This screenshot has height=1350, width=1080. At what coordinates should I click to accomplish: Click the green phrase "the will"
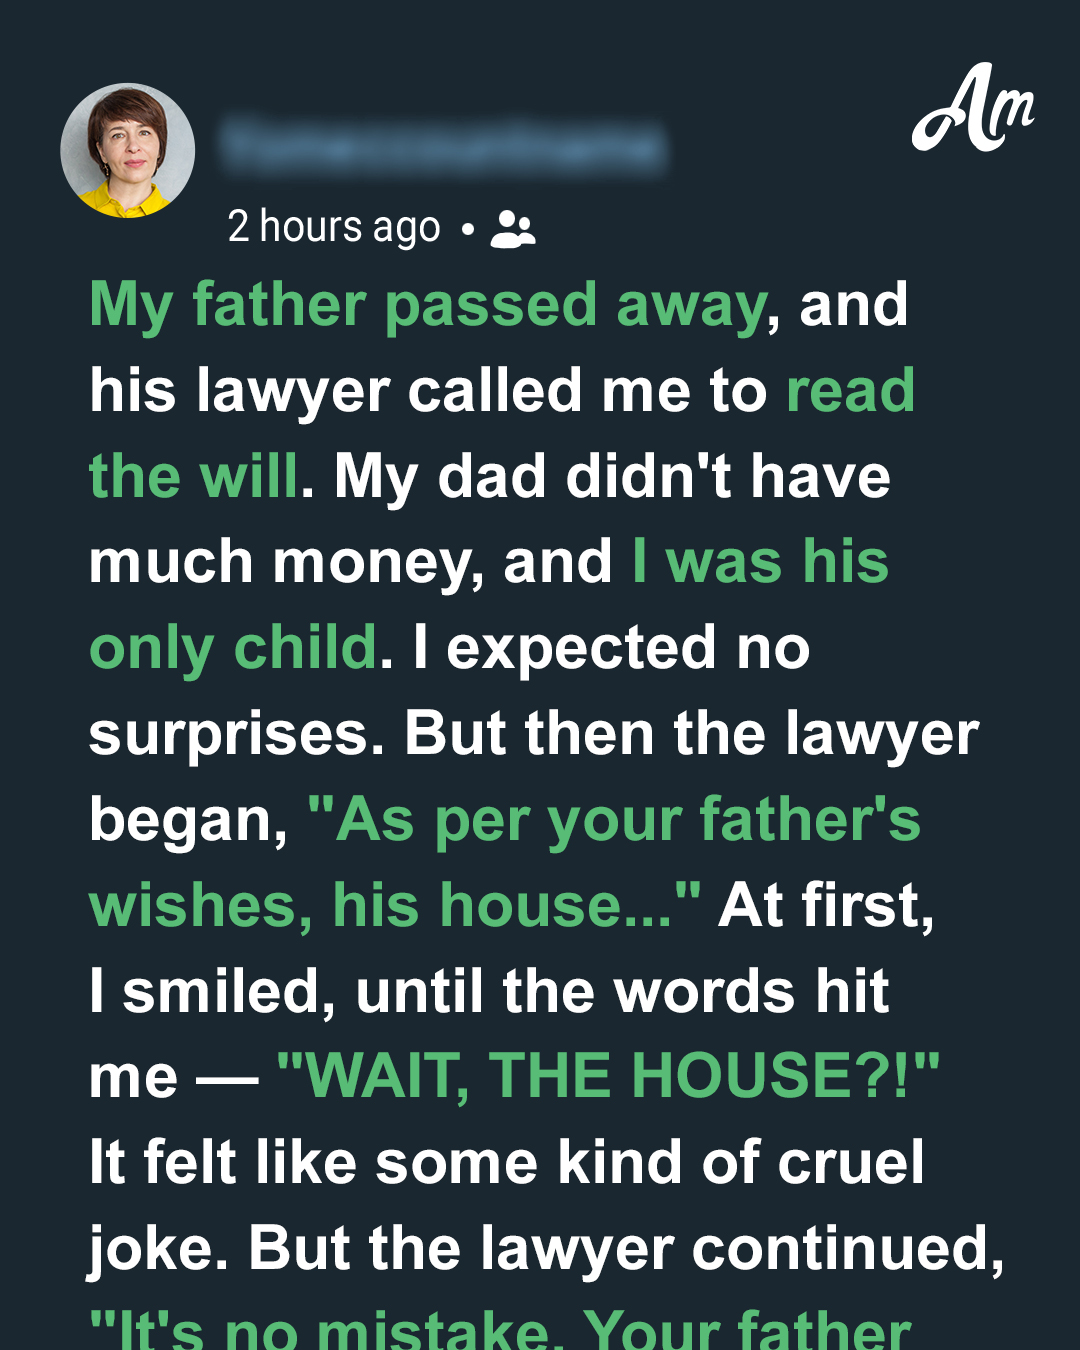(x=194, y=476)
